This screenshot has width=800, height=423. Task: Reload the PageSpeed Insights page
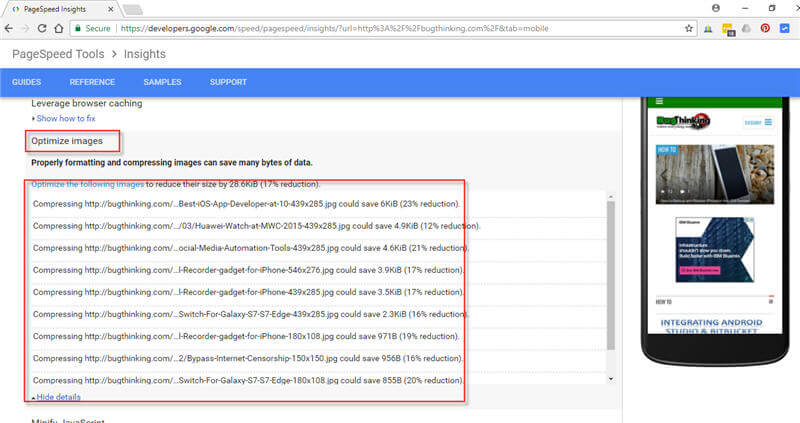42,29
